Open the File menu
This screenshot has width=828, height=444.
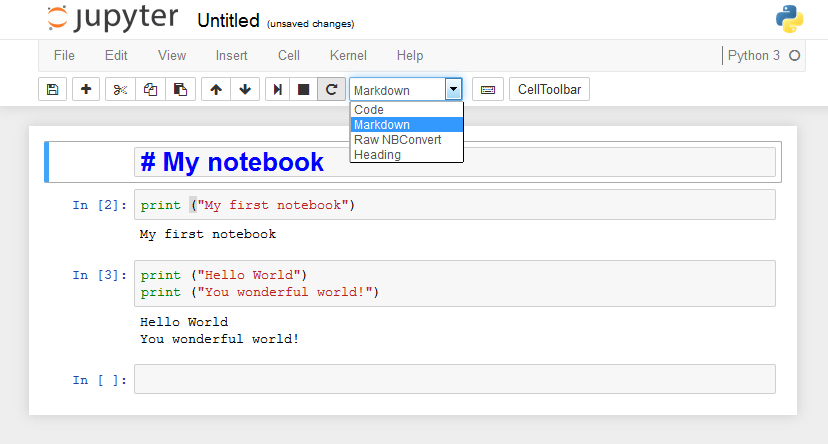[64, 55]
